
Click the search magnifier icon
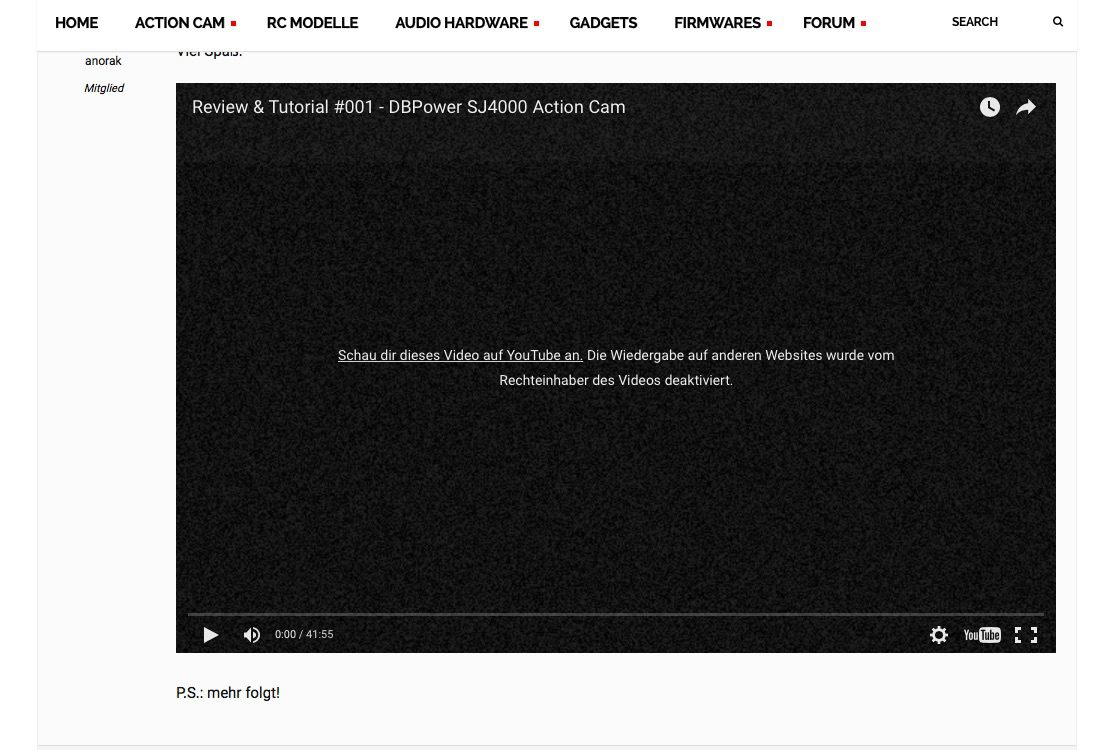tap(1058, 22)
